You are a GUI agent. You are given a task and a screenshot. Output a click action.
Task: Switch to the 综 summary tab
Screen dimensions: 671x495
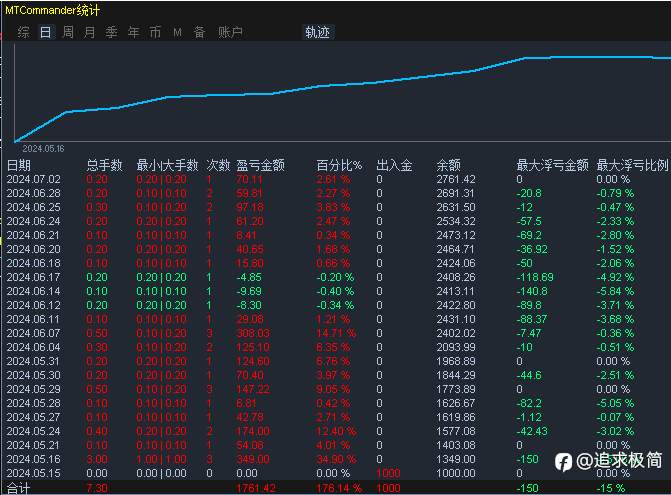pyautogui.click(x=24, y=32)
